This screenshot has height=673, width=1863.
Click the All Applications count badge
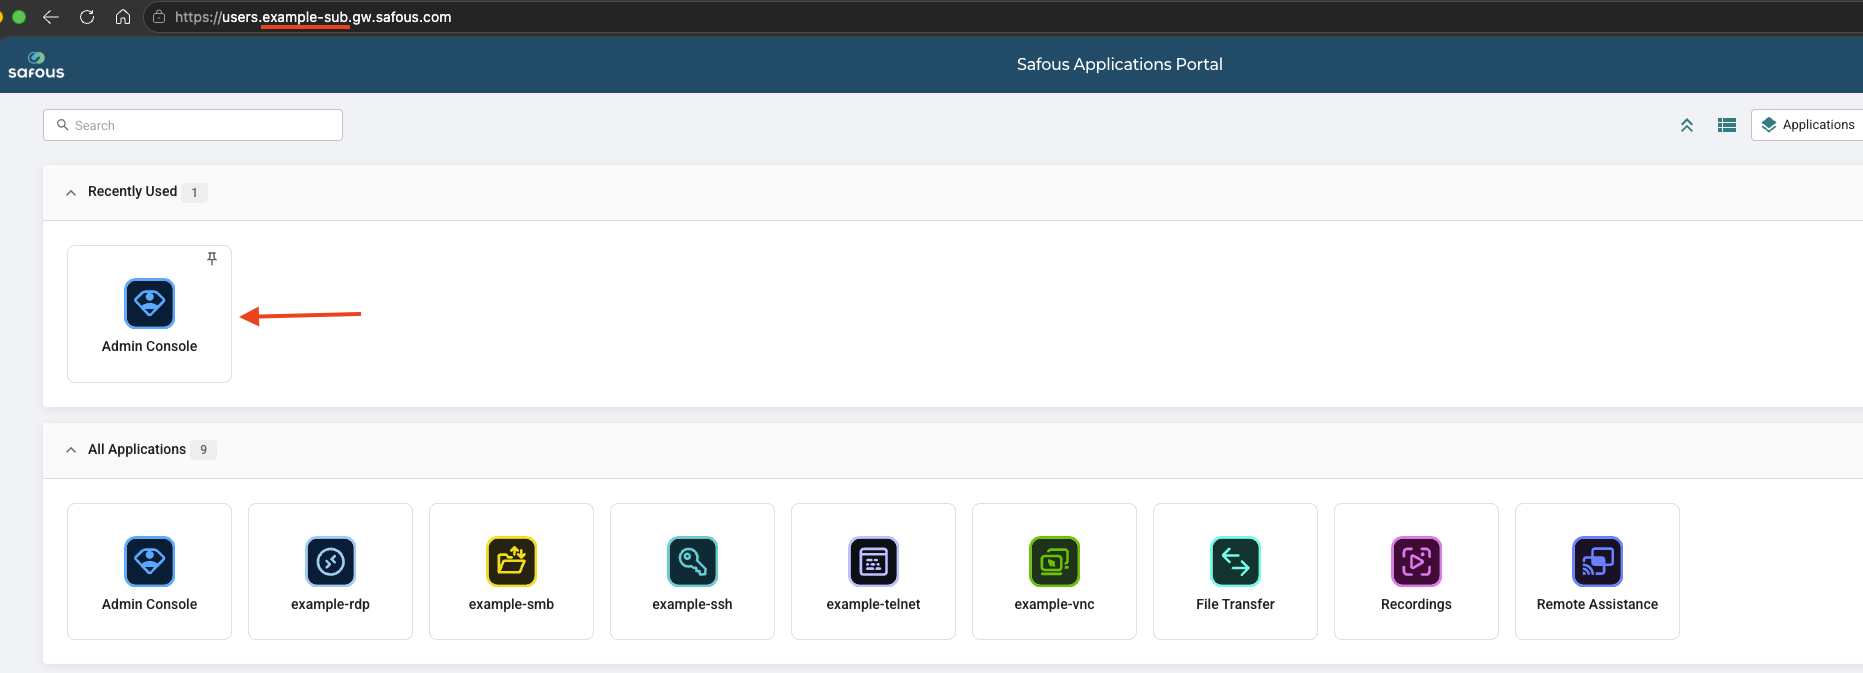click(203, 450)
